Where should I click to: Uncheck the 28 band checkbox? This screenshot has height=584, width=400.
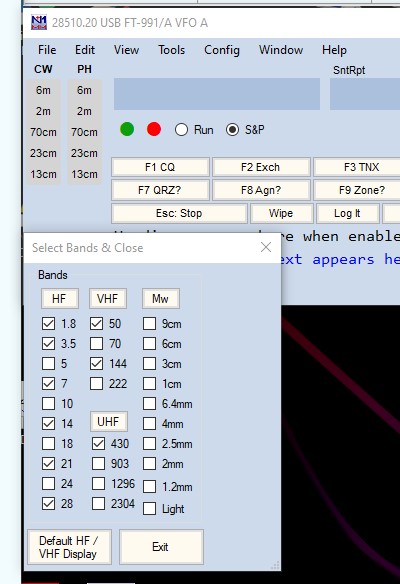[x=48, y=504]
